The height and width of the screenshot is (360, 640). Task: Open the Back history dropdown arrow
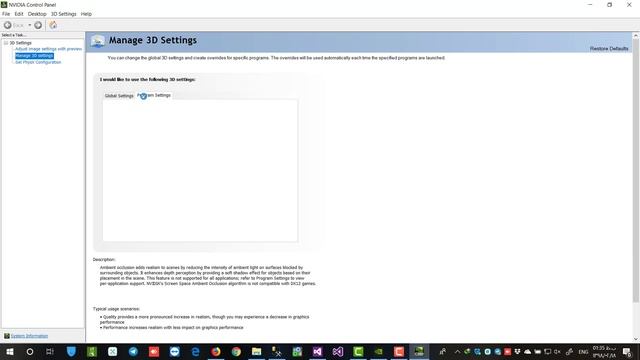(x=29, y=25)
